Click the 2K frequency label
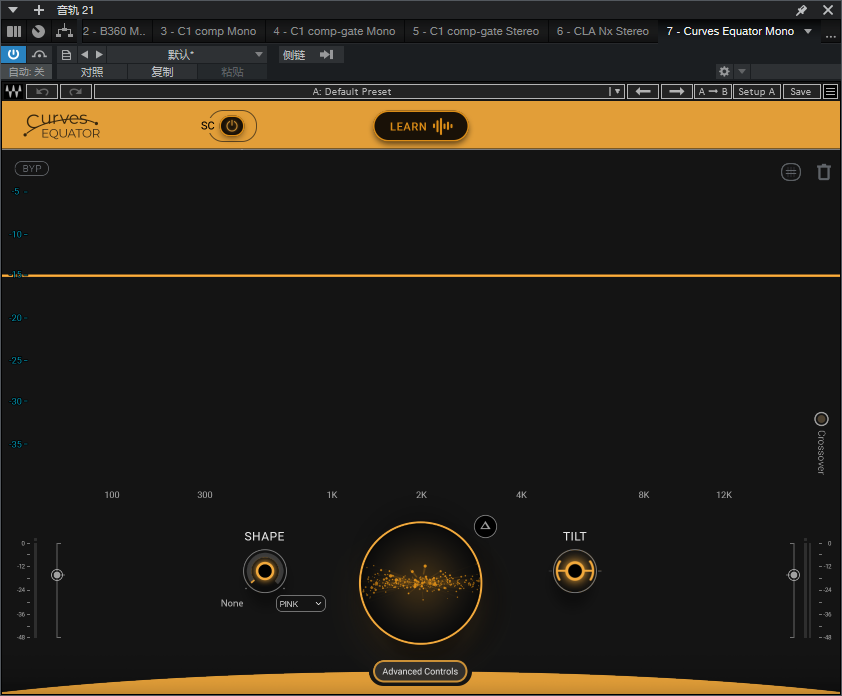The width and height of the screenshot is (842, 696). click(x=422, y=495)
